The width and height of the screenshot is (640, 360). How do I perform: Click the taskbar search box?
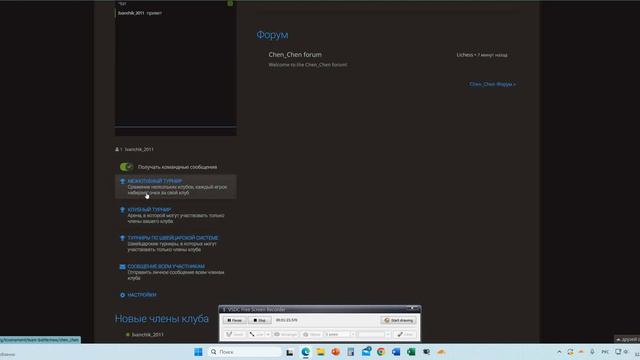coord(245,352)
